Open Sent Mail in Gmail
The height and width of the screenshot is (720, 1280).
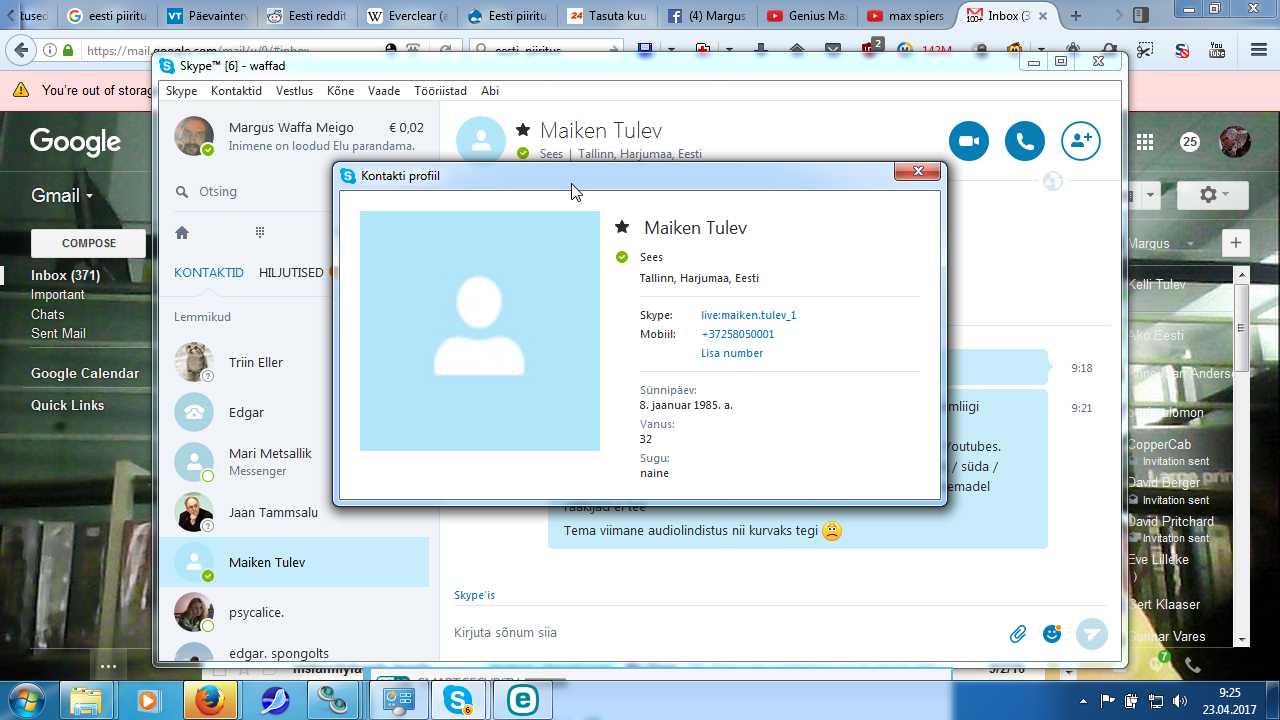[x=58, y=333]
